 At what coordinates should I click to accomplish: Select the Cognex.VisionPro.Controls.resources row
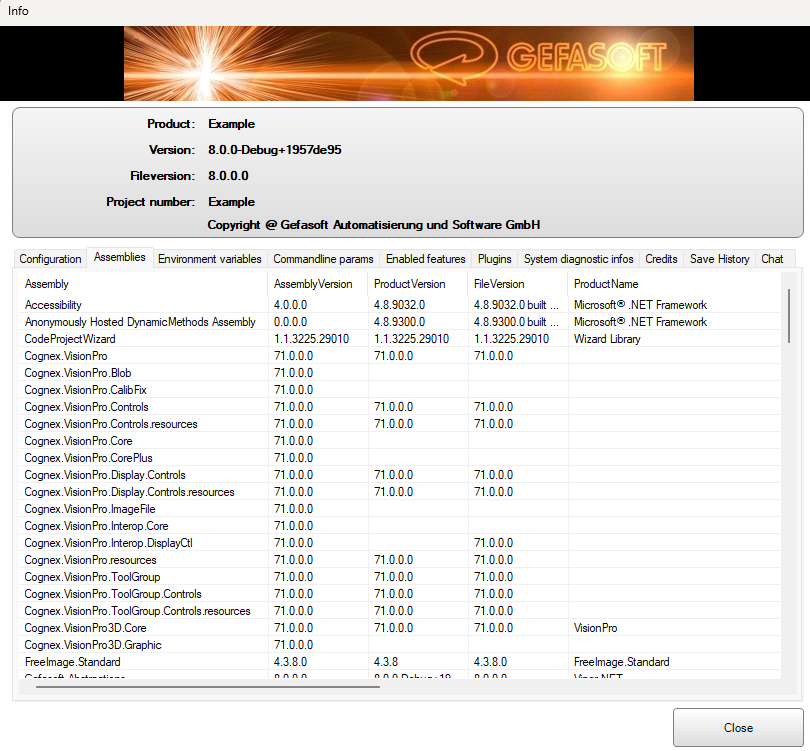tap(400, 424)
